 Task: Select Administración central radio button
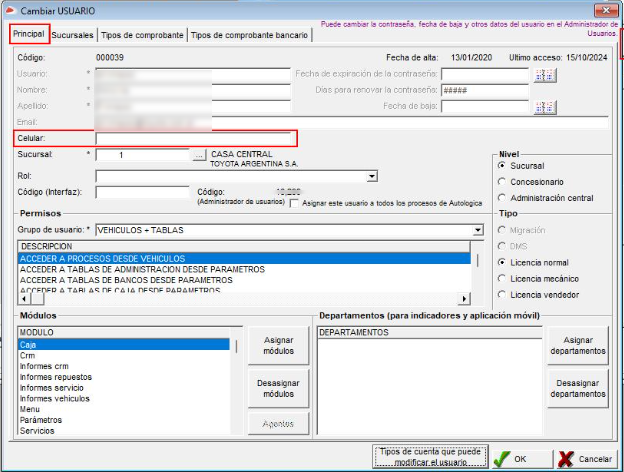click(x=502, y=197)
